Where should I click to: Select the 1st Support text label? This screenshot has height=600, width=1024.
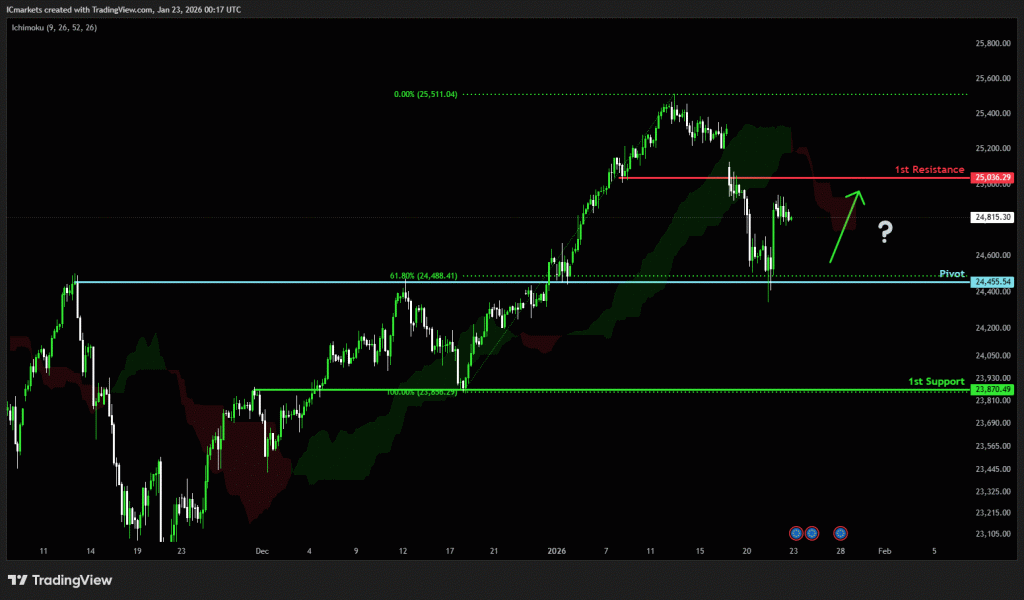pos(936,381)
